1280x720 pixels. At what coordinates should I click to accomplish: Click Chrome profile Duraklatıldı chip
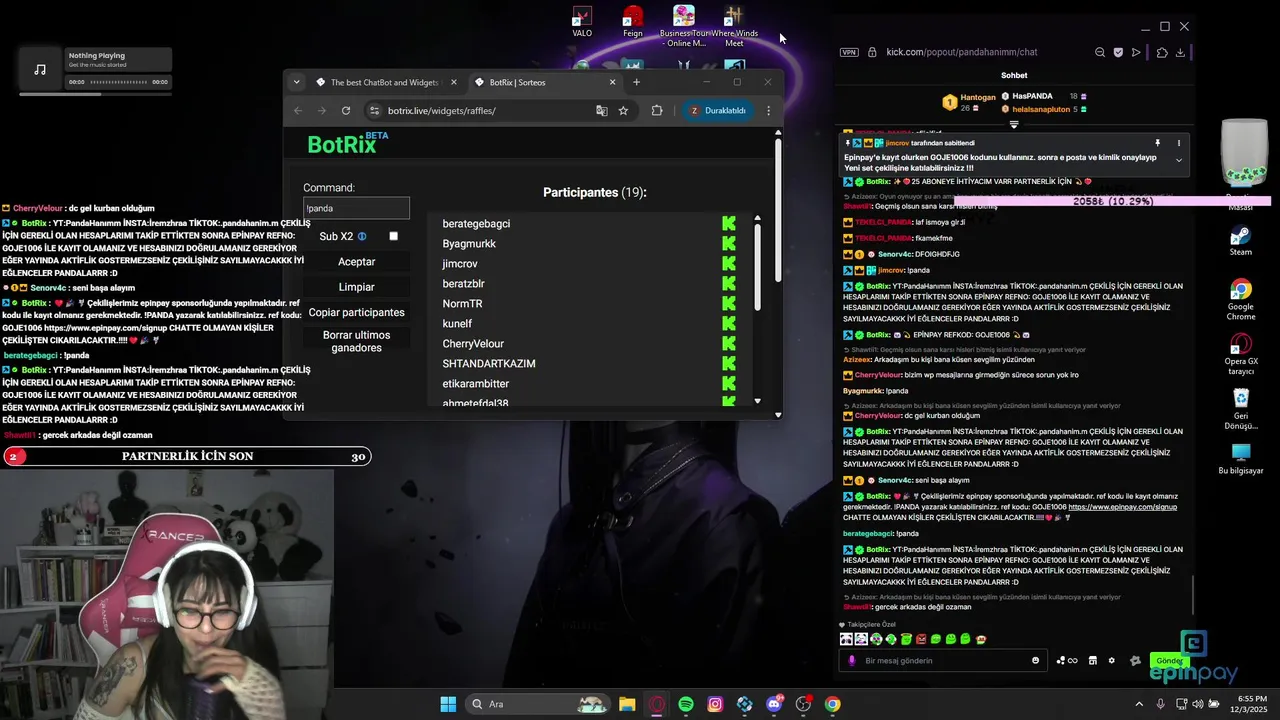pyautogui.click(x=717, y=111)
